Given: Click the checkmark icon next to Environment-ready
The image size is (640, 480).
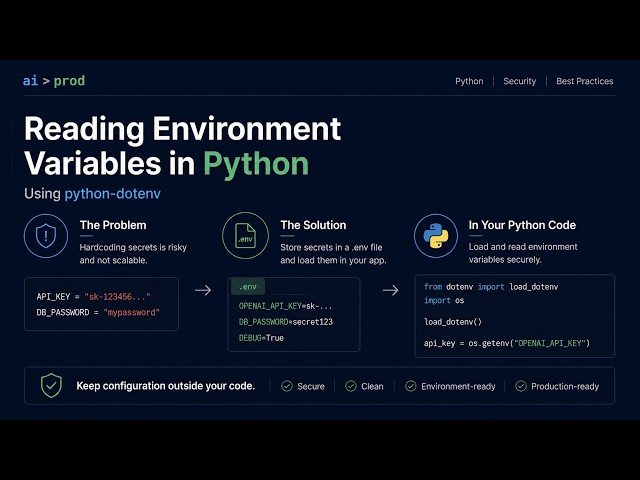Looking at the screenshot, I should pos(411,386).
